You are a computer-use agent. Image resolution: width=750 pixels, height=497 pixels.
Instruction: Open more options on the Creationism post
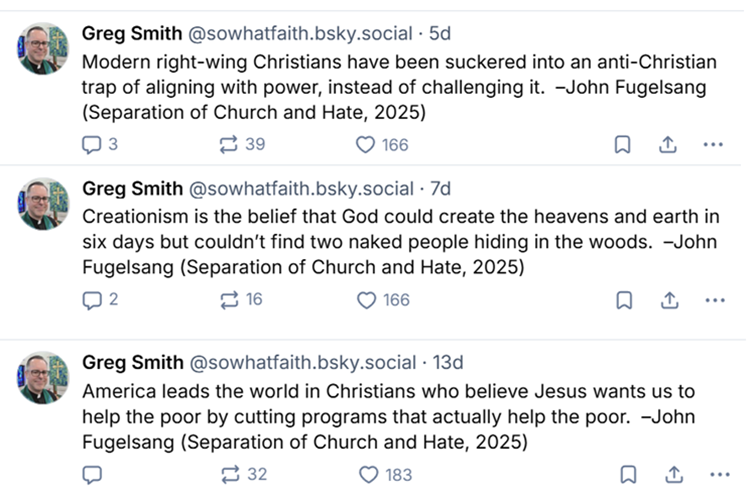pos(712,299)
